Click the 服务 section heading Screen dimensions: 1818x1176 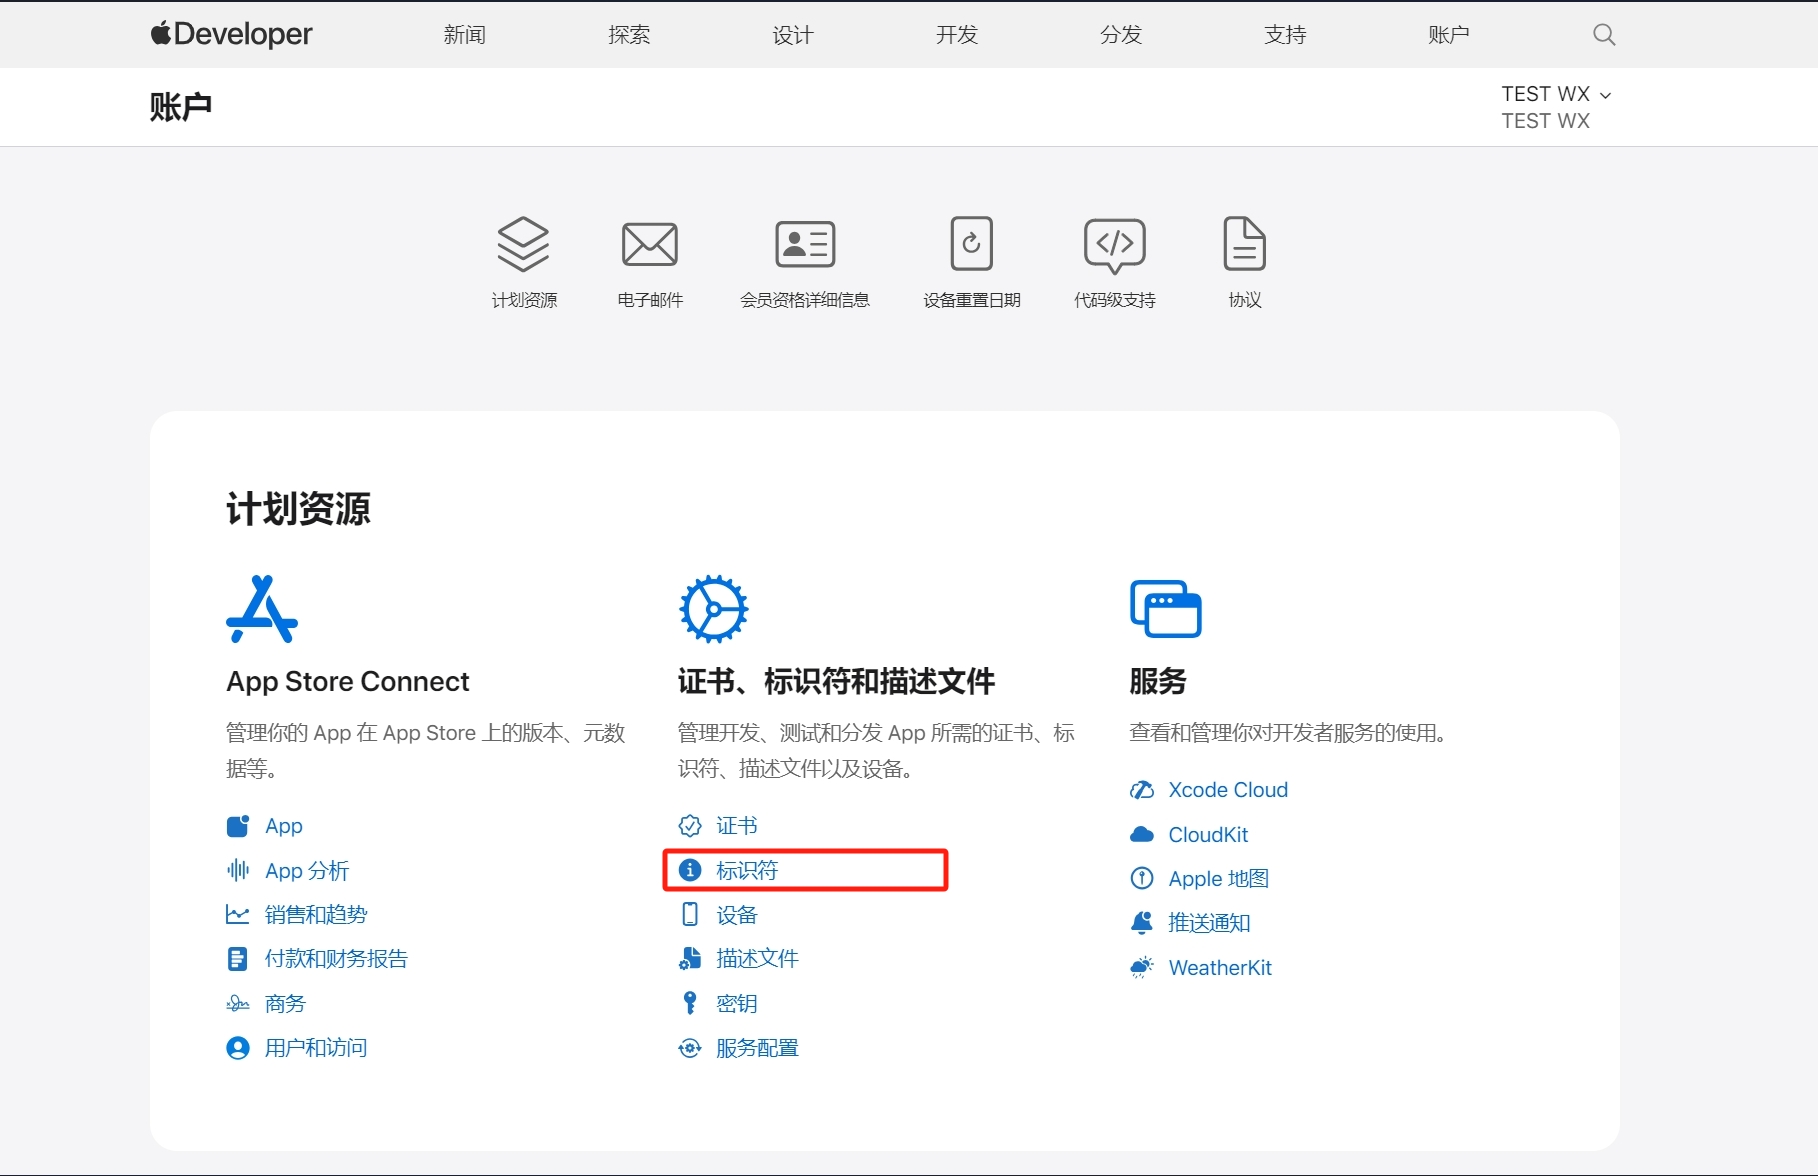pyautogui.click(x=1158, y=681)
